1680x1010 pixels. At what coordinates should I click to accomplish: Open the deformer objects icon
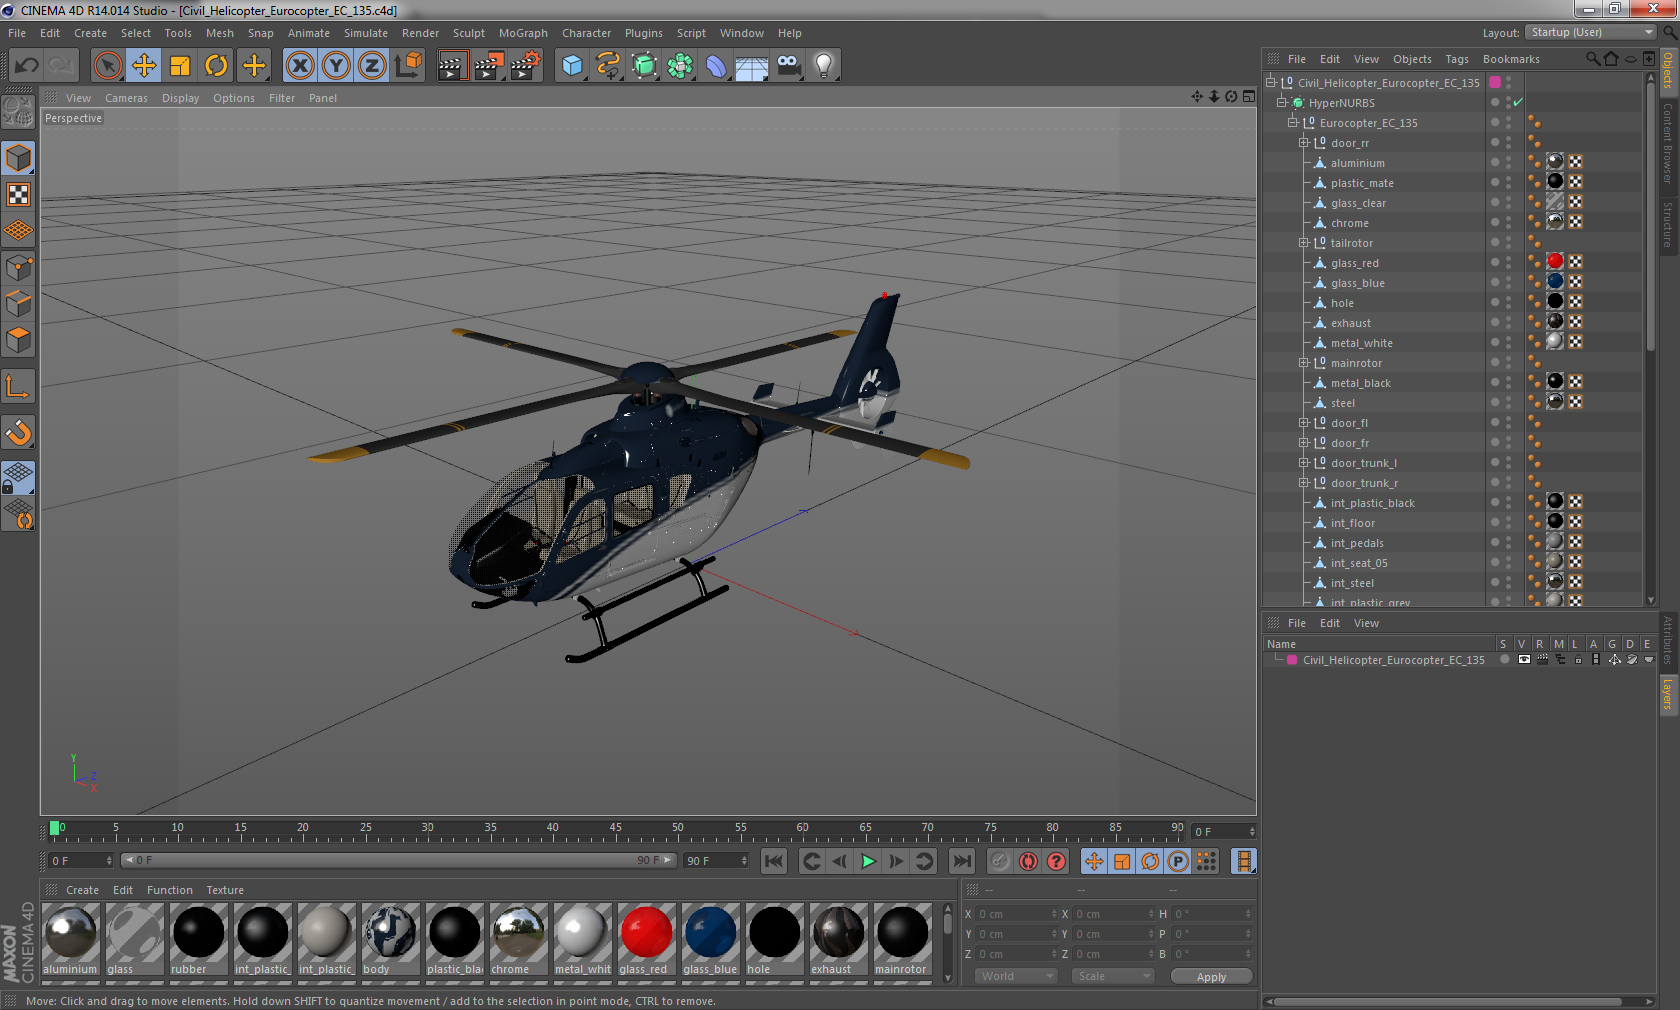pos(716,66)
